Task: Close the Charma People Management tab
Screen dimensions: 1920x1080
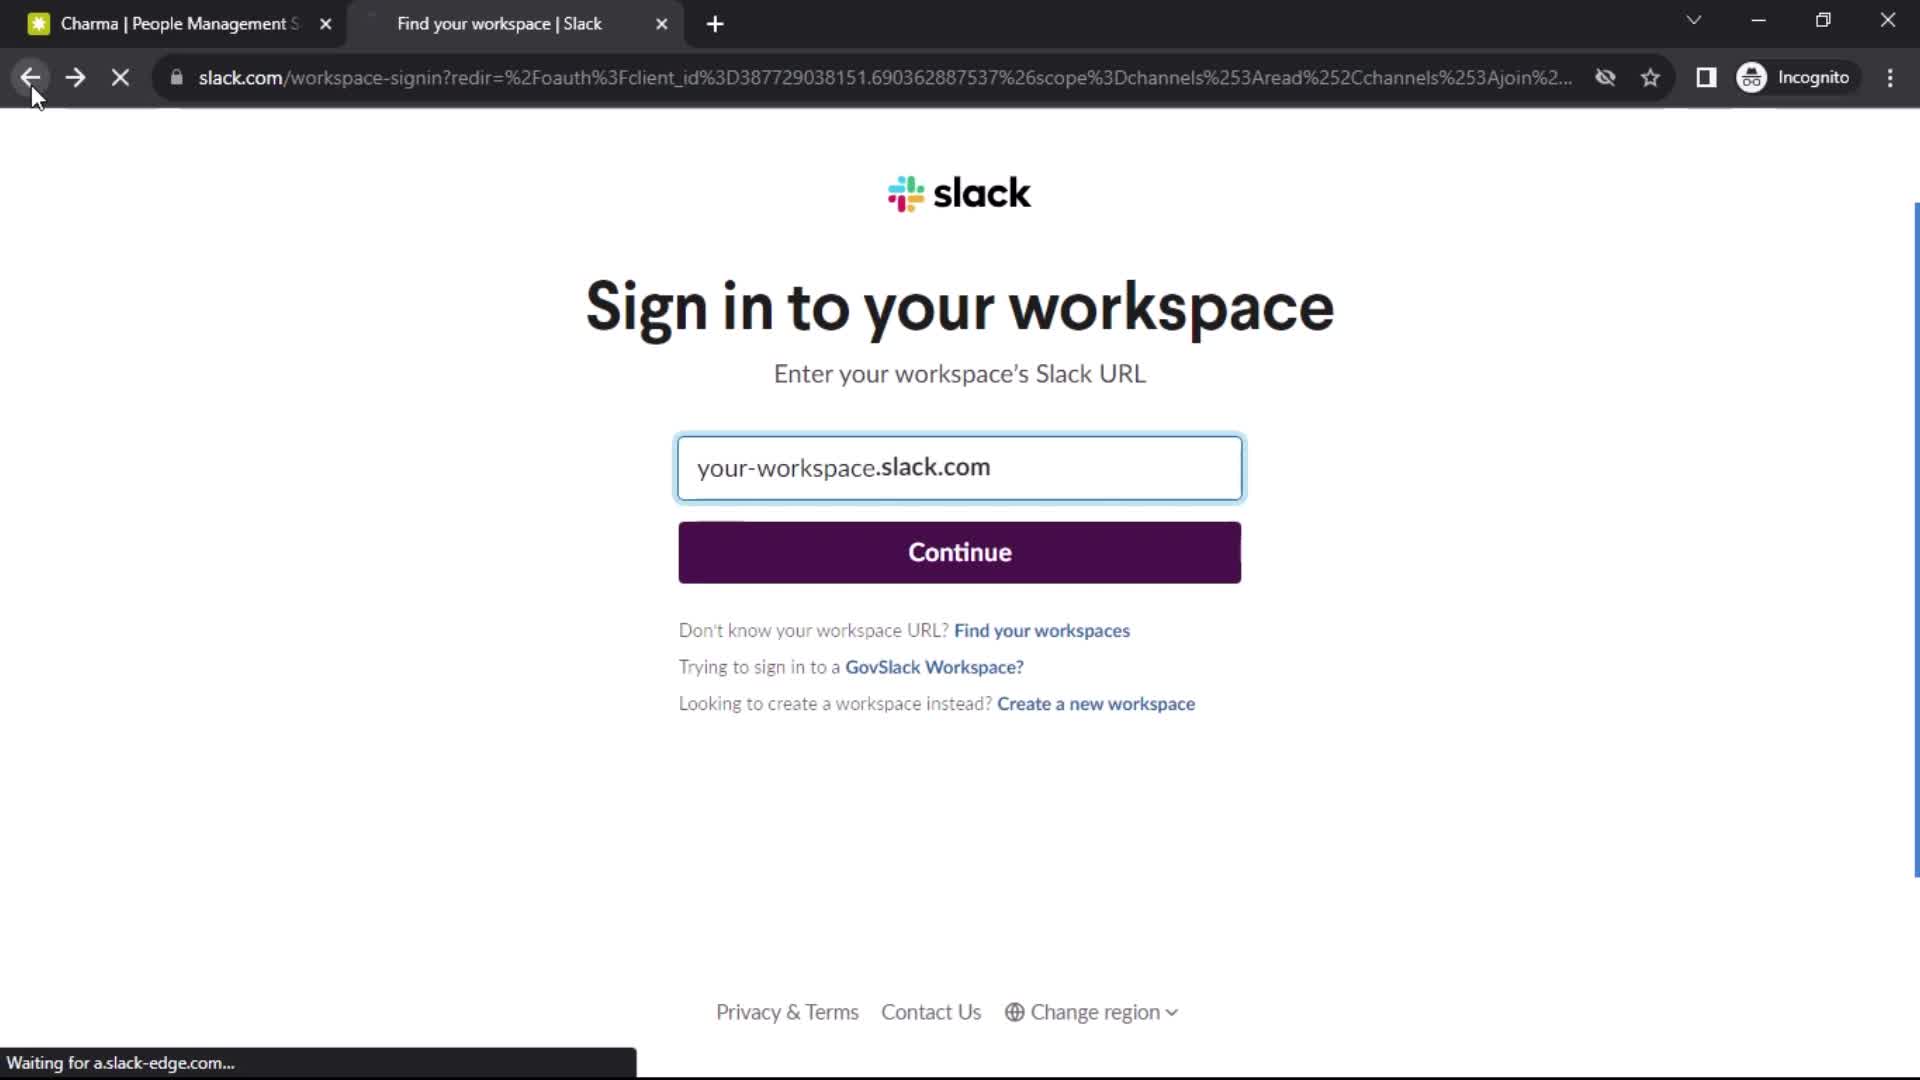Action: [x=325, y=24]
